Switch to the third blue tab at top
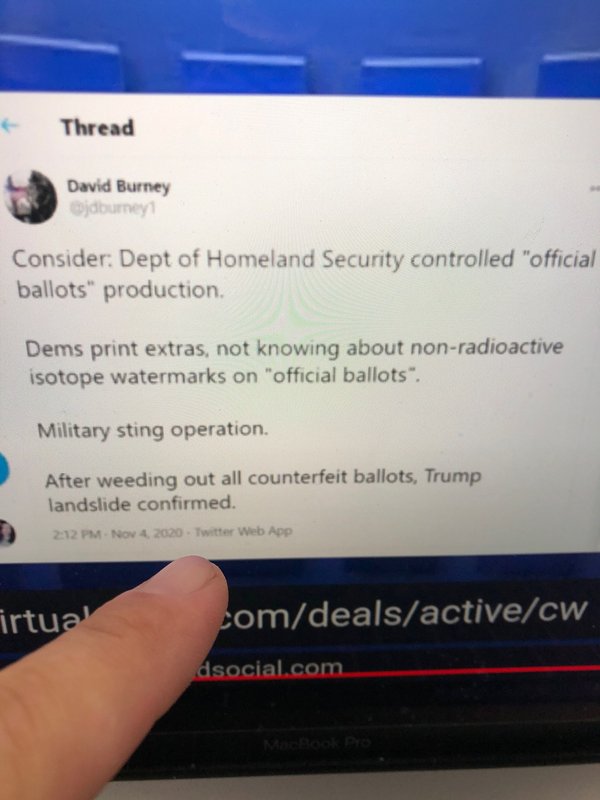 (421, 76)
